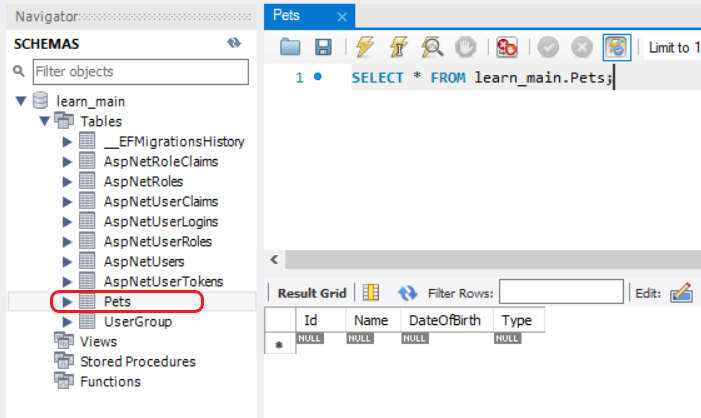Collapse the learn_main schema

coord(21,101)
